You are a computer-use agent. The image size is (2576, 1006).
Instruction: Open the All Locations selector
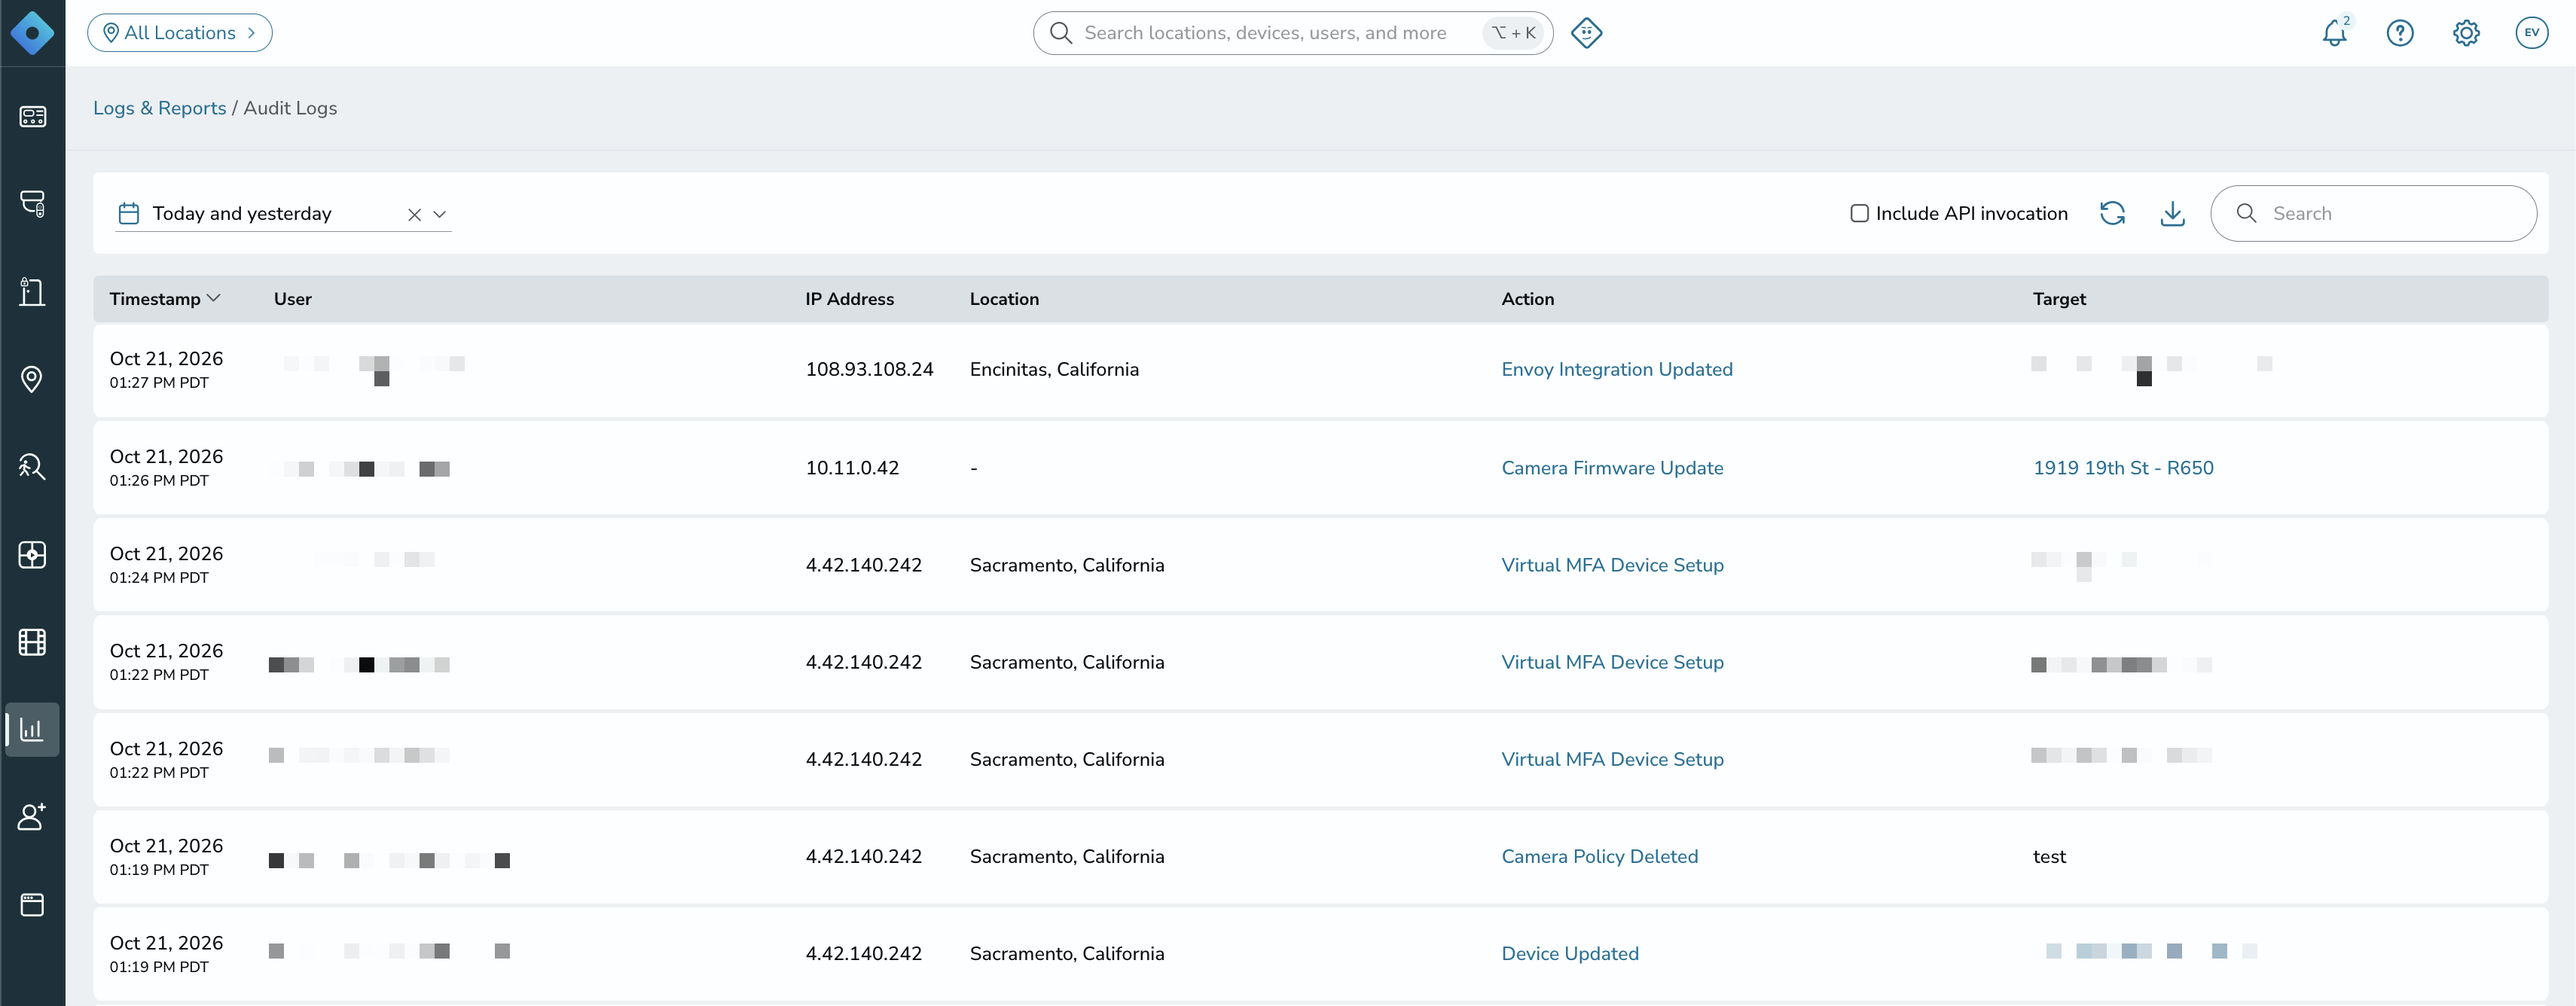pyautogui.click(x=180, y=33)
